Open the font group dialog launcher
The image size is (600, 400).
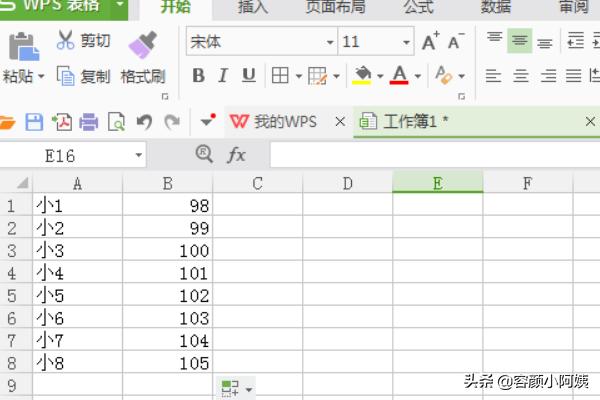[x=461, y=96]
